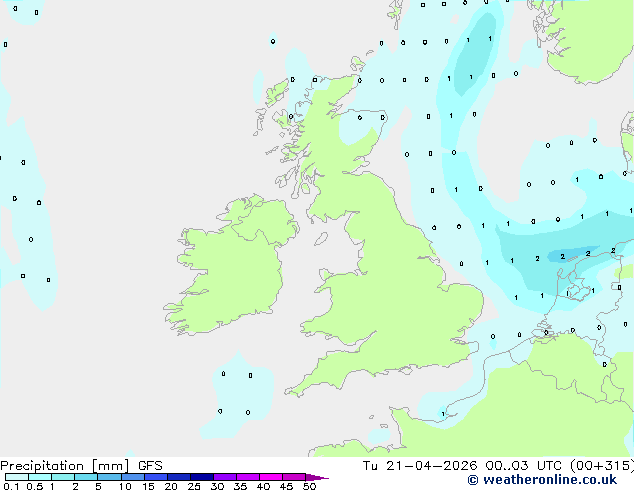
Task: Click the 20–25 mm legend swatch
Action: [x=178, y=477]
